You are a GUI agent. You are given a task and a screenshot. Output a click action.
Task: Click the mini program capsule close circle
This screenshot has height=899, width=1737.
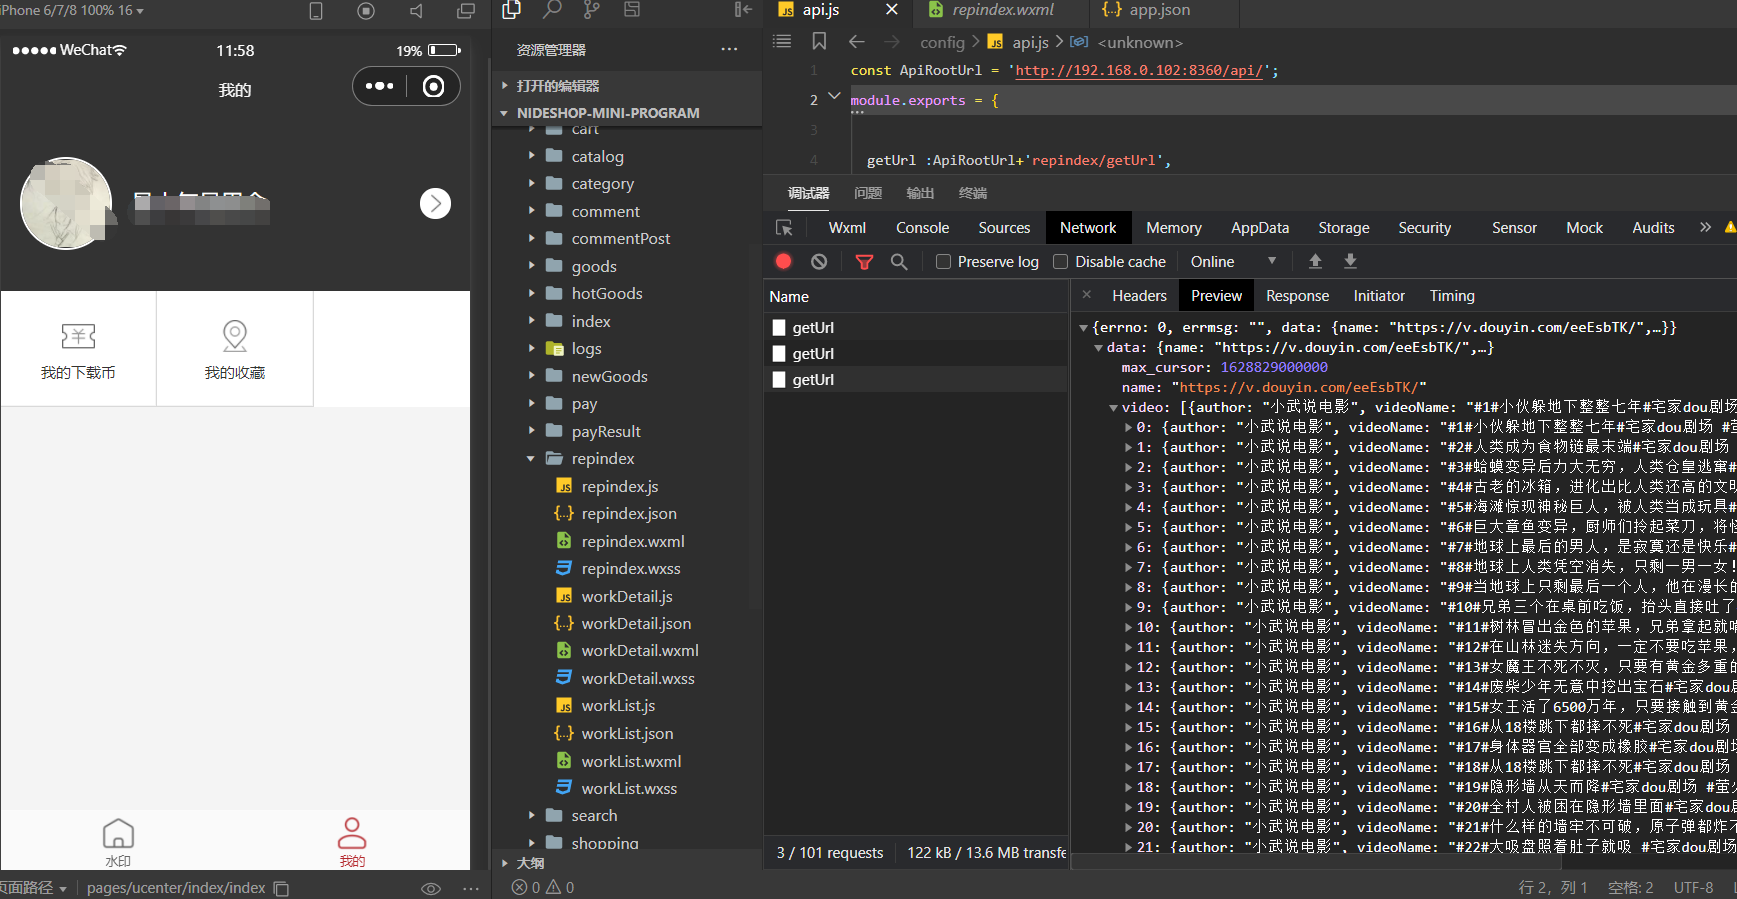click(x=433, y=86)
